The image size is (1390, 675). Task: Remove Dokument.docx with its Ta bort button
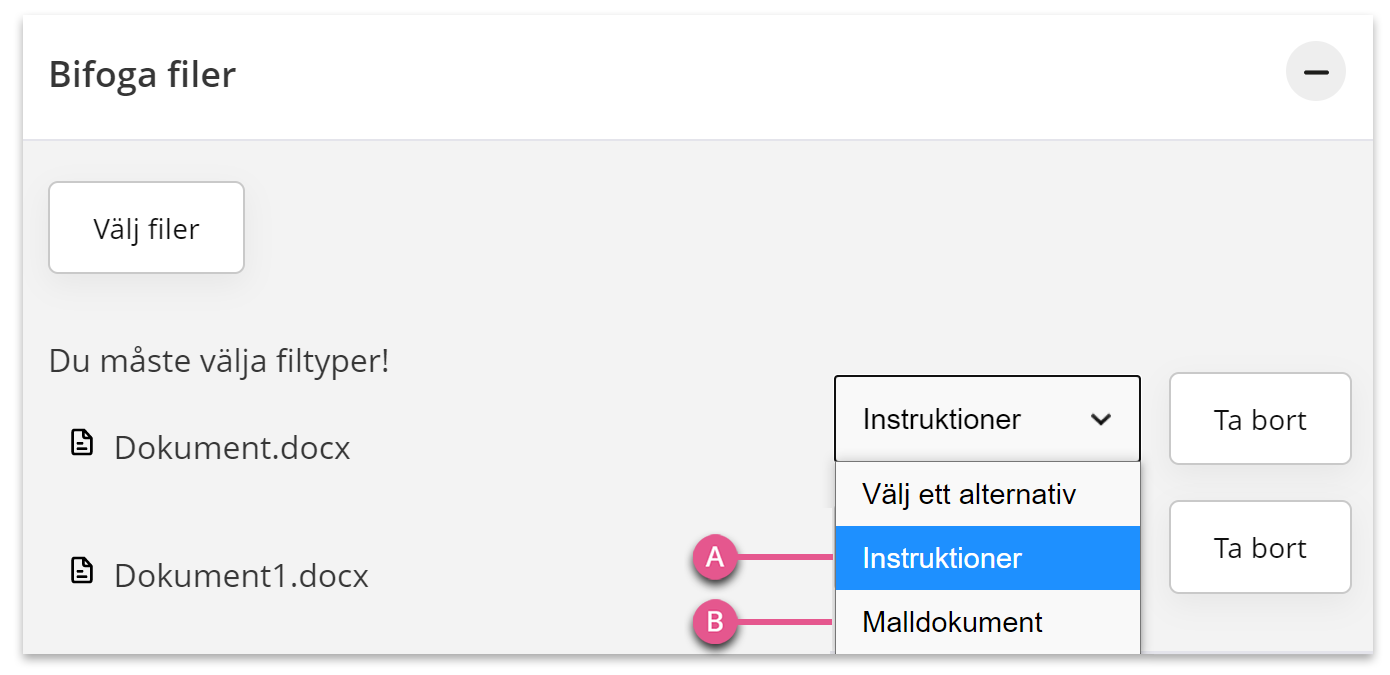(x=1260, y=419)
